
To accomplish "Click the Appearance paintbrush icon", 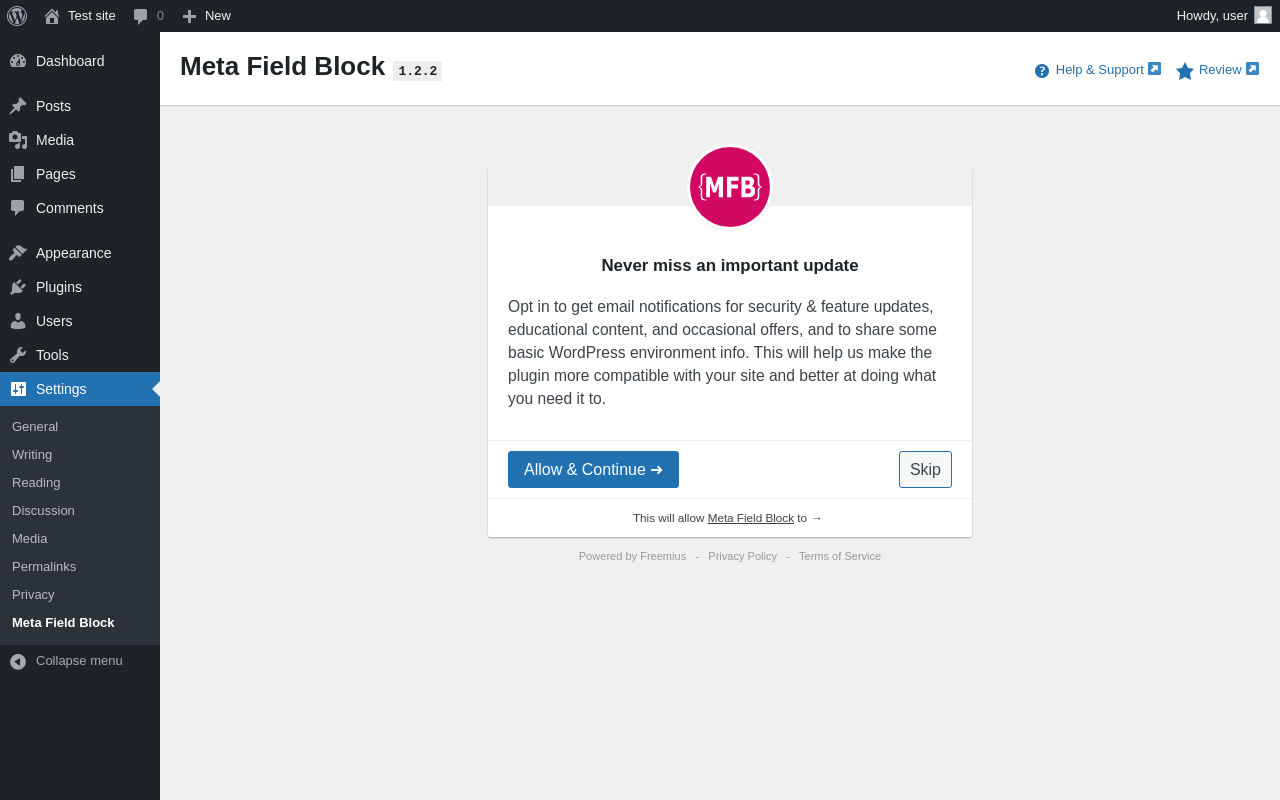I will [x=18, y=253].
